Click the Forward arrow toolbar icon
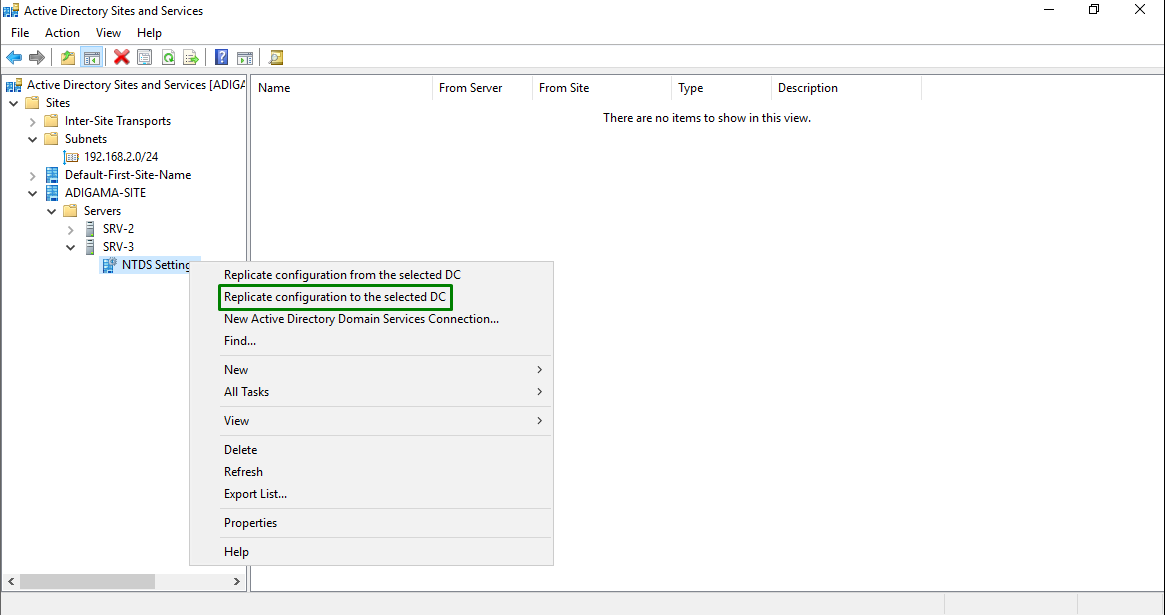The image size is (1165, 615). [36, 57]
